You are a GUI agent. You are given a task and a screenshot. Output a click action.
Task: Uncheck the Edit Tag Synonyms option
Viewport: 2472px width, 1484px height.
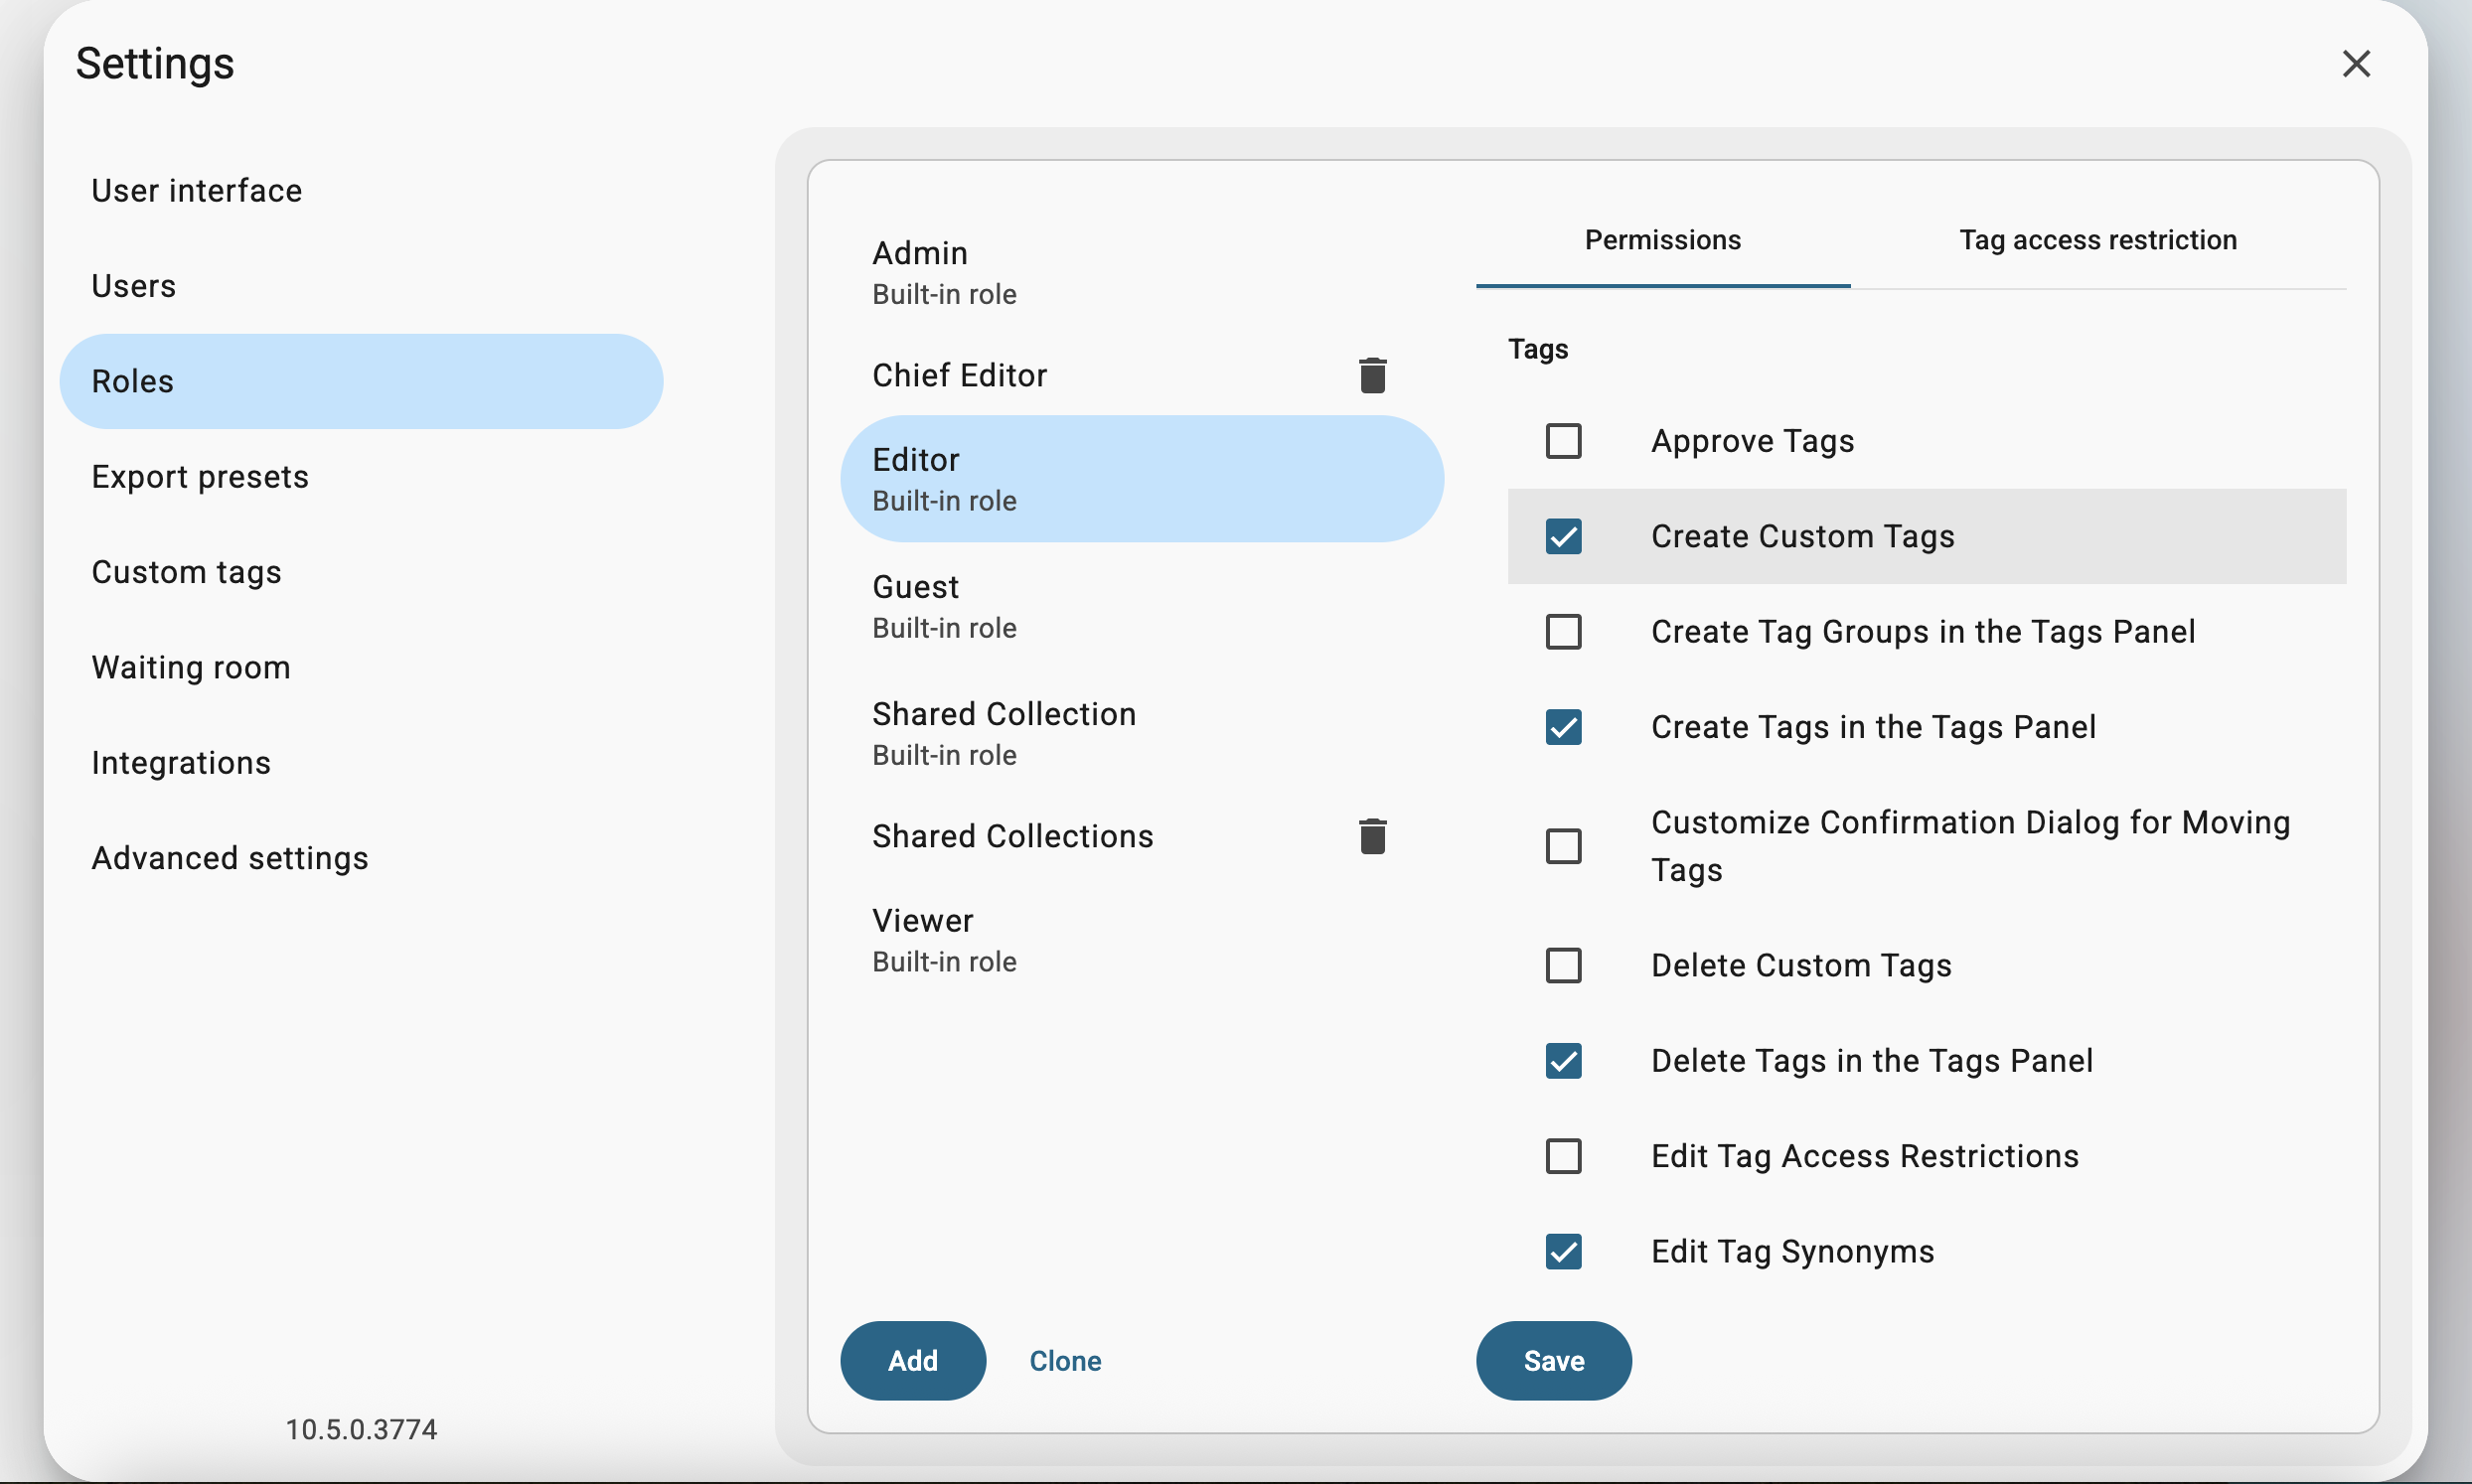click(1563, 1251)
